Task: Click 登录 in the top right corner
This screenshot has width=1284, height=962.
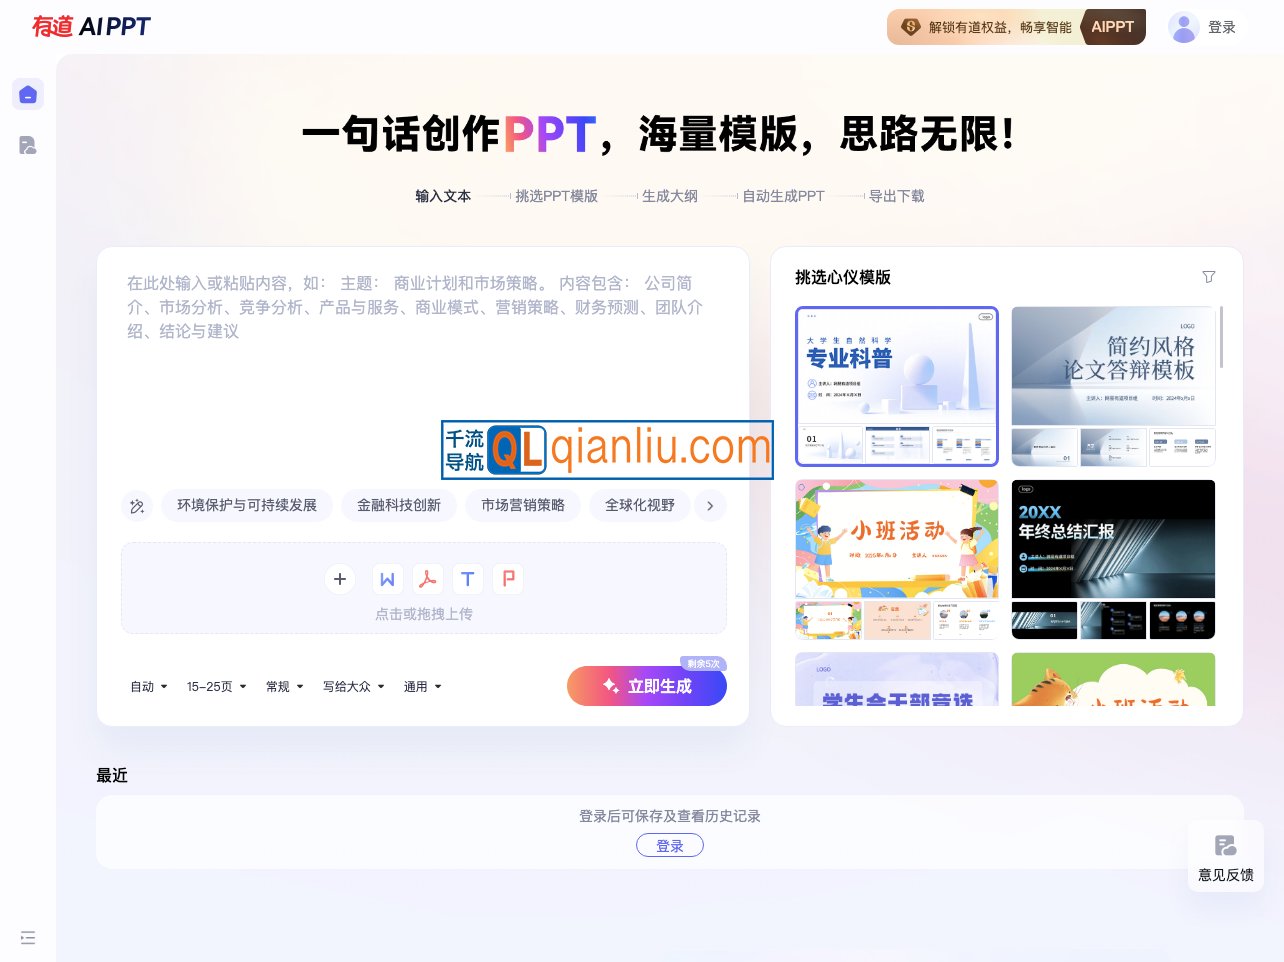Action: click(1221, 27)
